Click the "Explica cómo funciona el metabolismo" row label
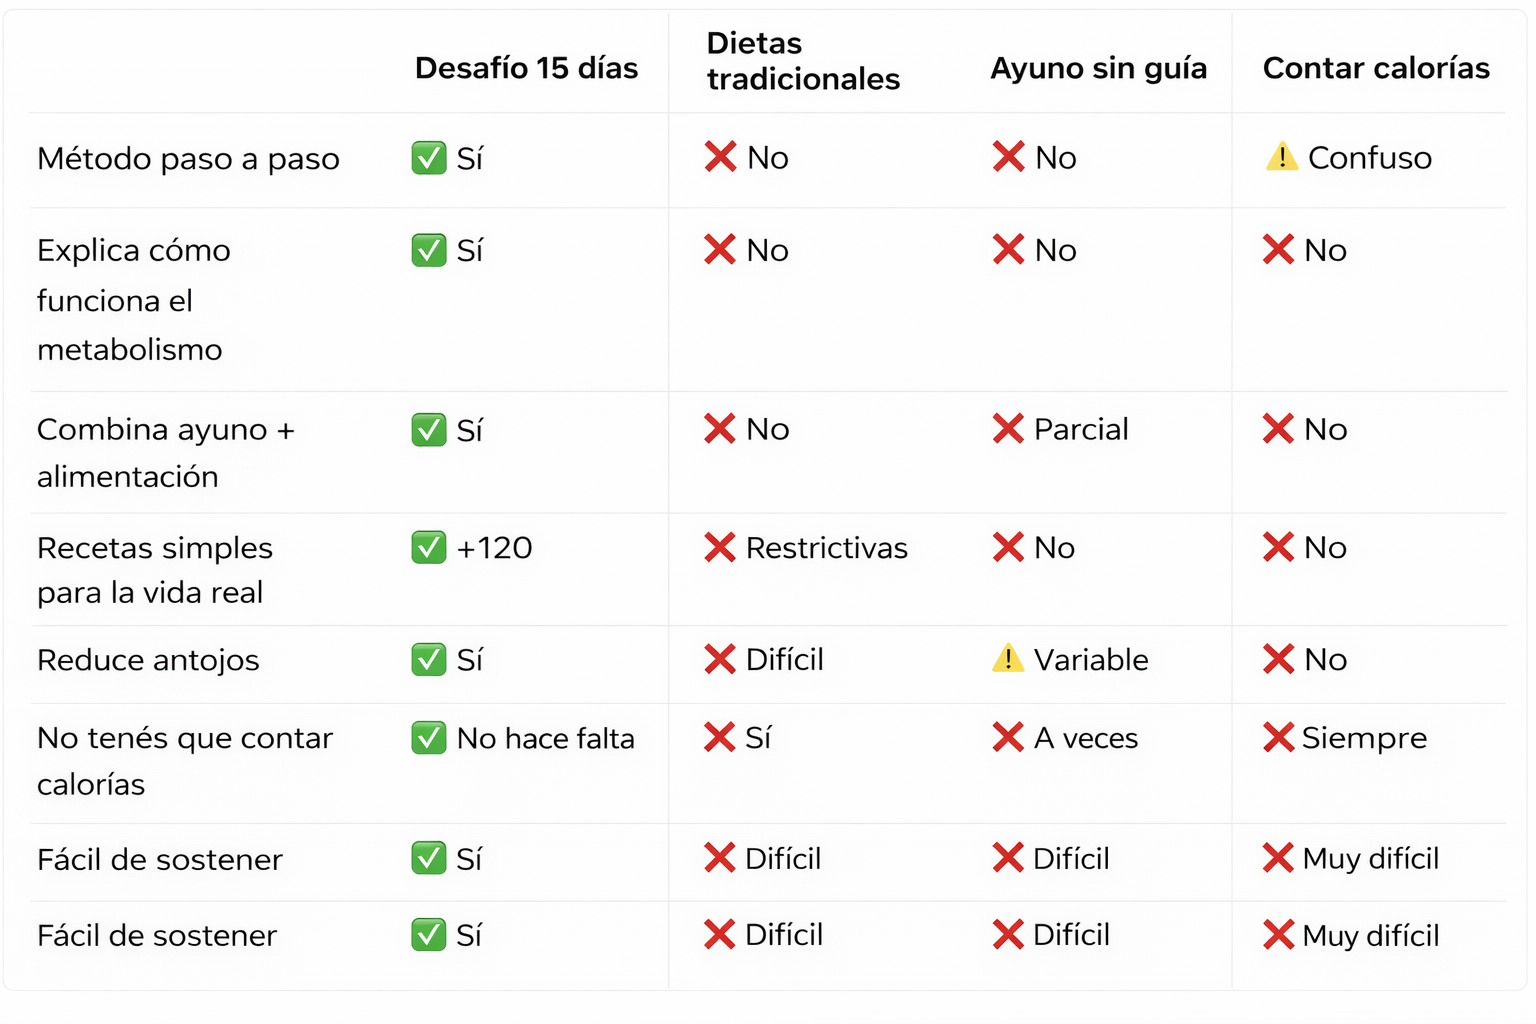Image resolution: width=1536 pixels, height=1024 pixels. pos(133,300)
